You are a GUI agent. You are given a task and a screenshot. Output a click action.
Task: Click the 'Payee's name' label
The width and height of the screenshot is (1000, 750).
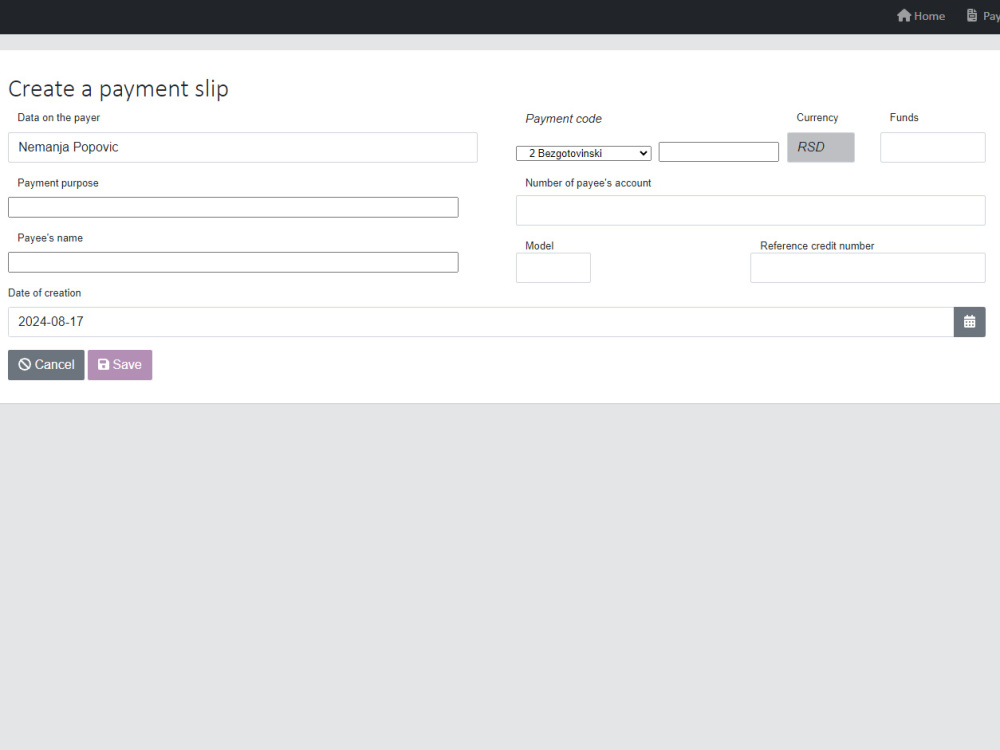pyautogui.click(x=50, y=238)
